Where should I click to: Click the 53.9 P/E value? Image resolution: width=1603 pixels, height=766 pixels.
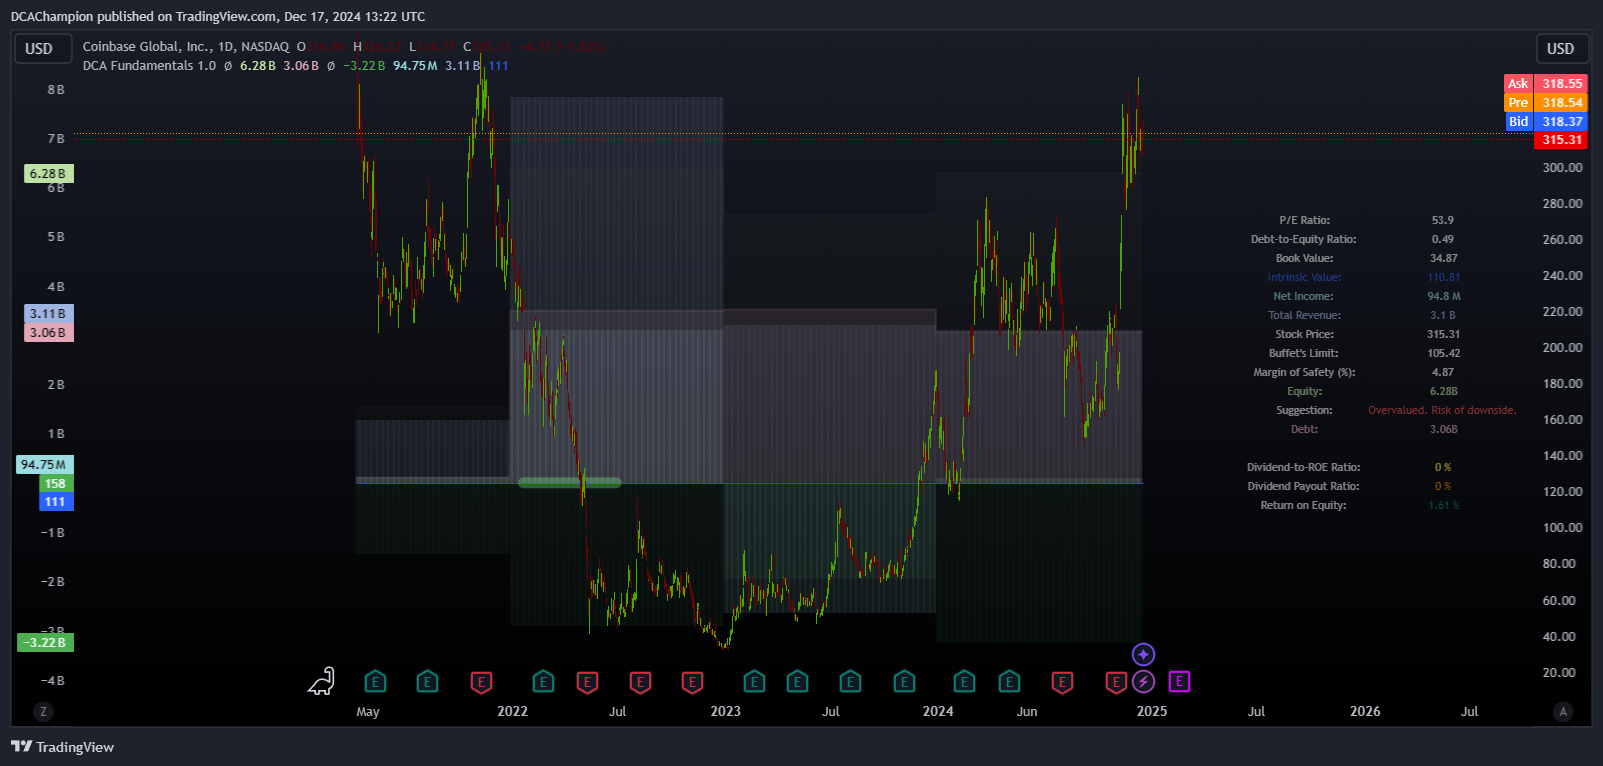1443,220
